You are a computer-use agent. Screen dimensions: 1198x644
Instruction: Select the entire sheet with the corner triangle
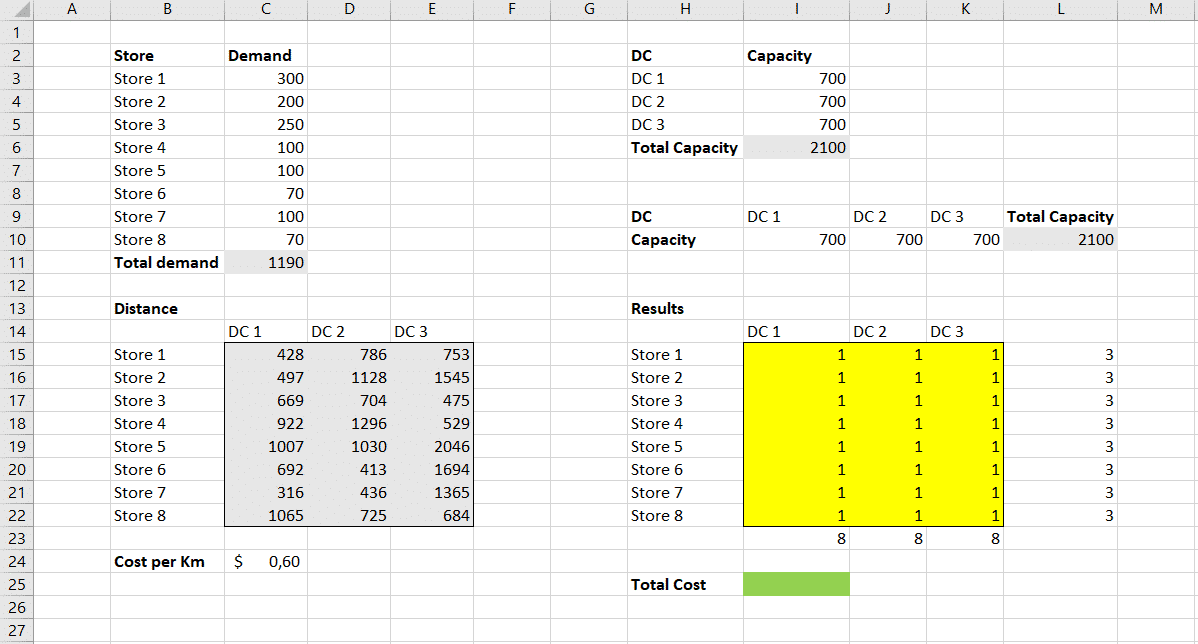(17, 10)
